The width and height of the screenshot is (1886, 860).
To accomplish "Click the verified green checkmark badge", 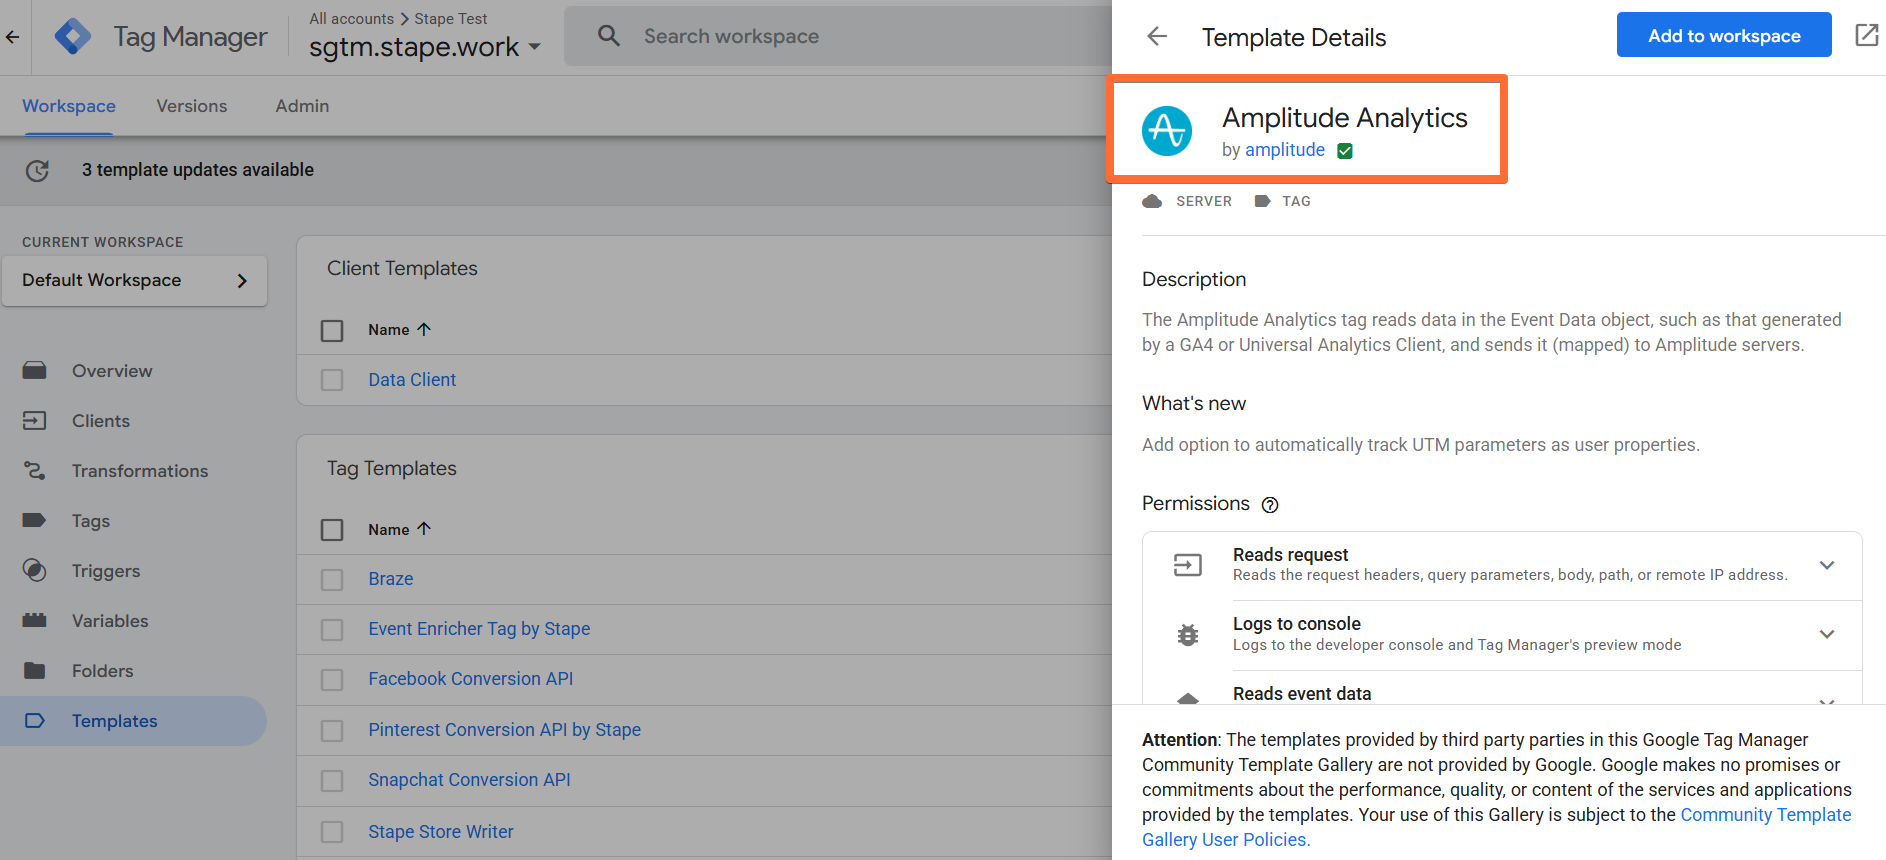I will (x=1345, y=151).
